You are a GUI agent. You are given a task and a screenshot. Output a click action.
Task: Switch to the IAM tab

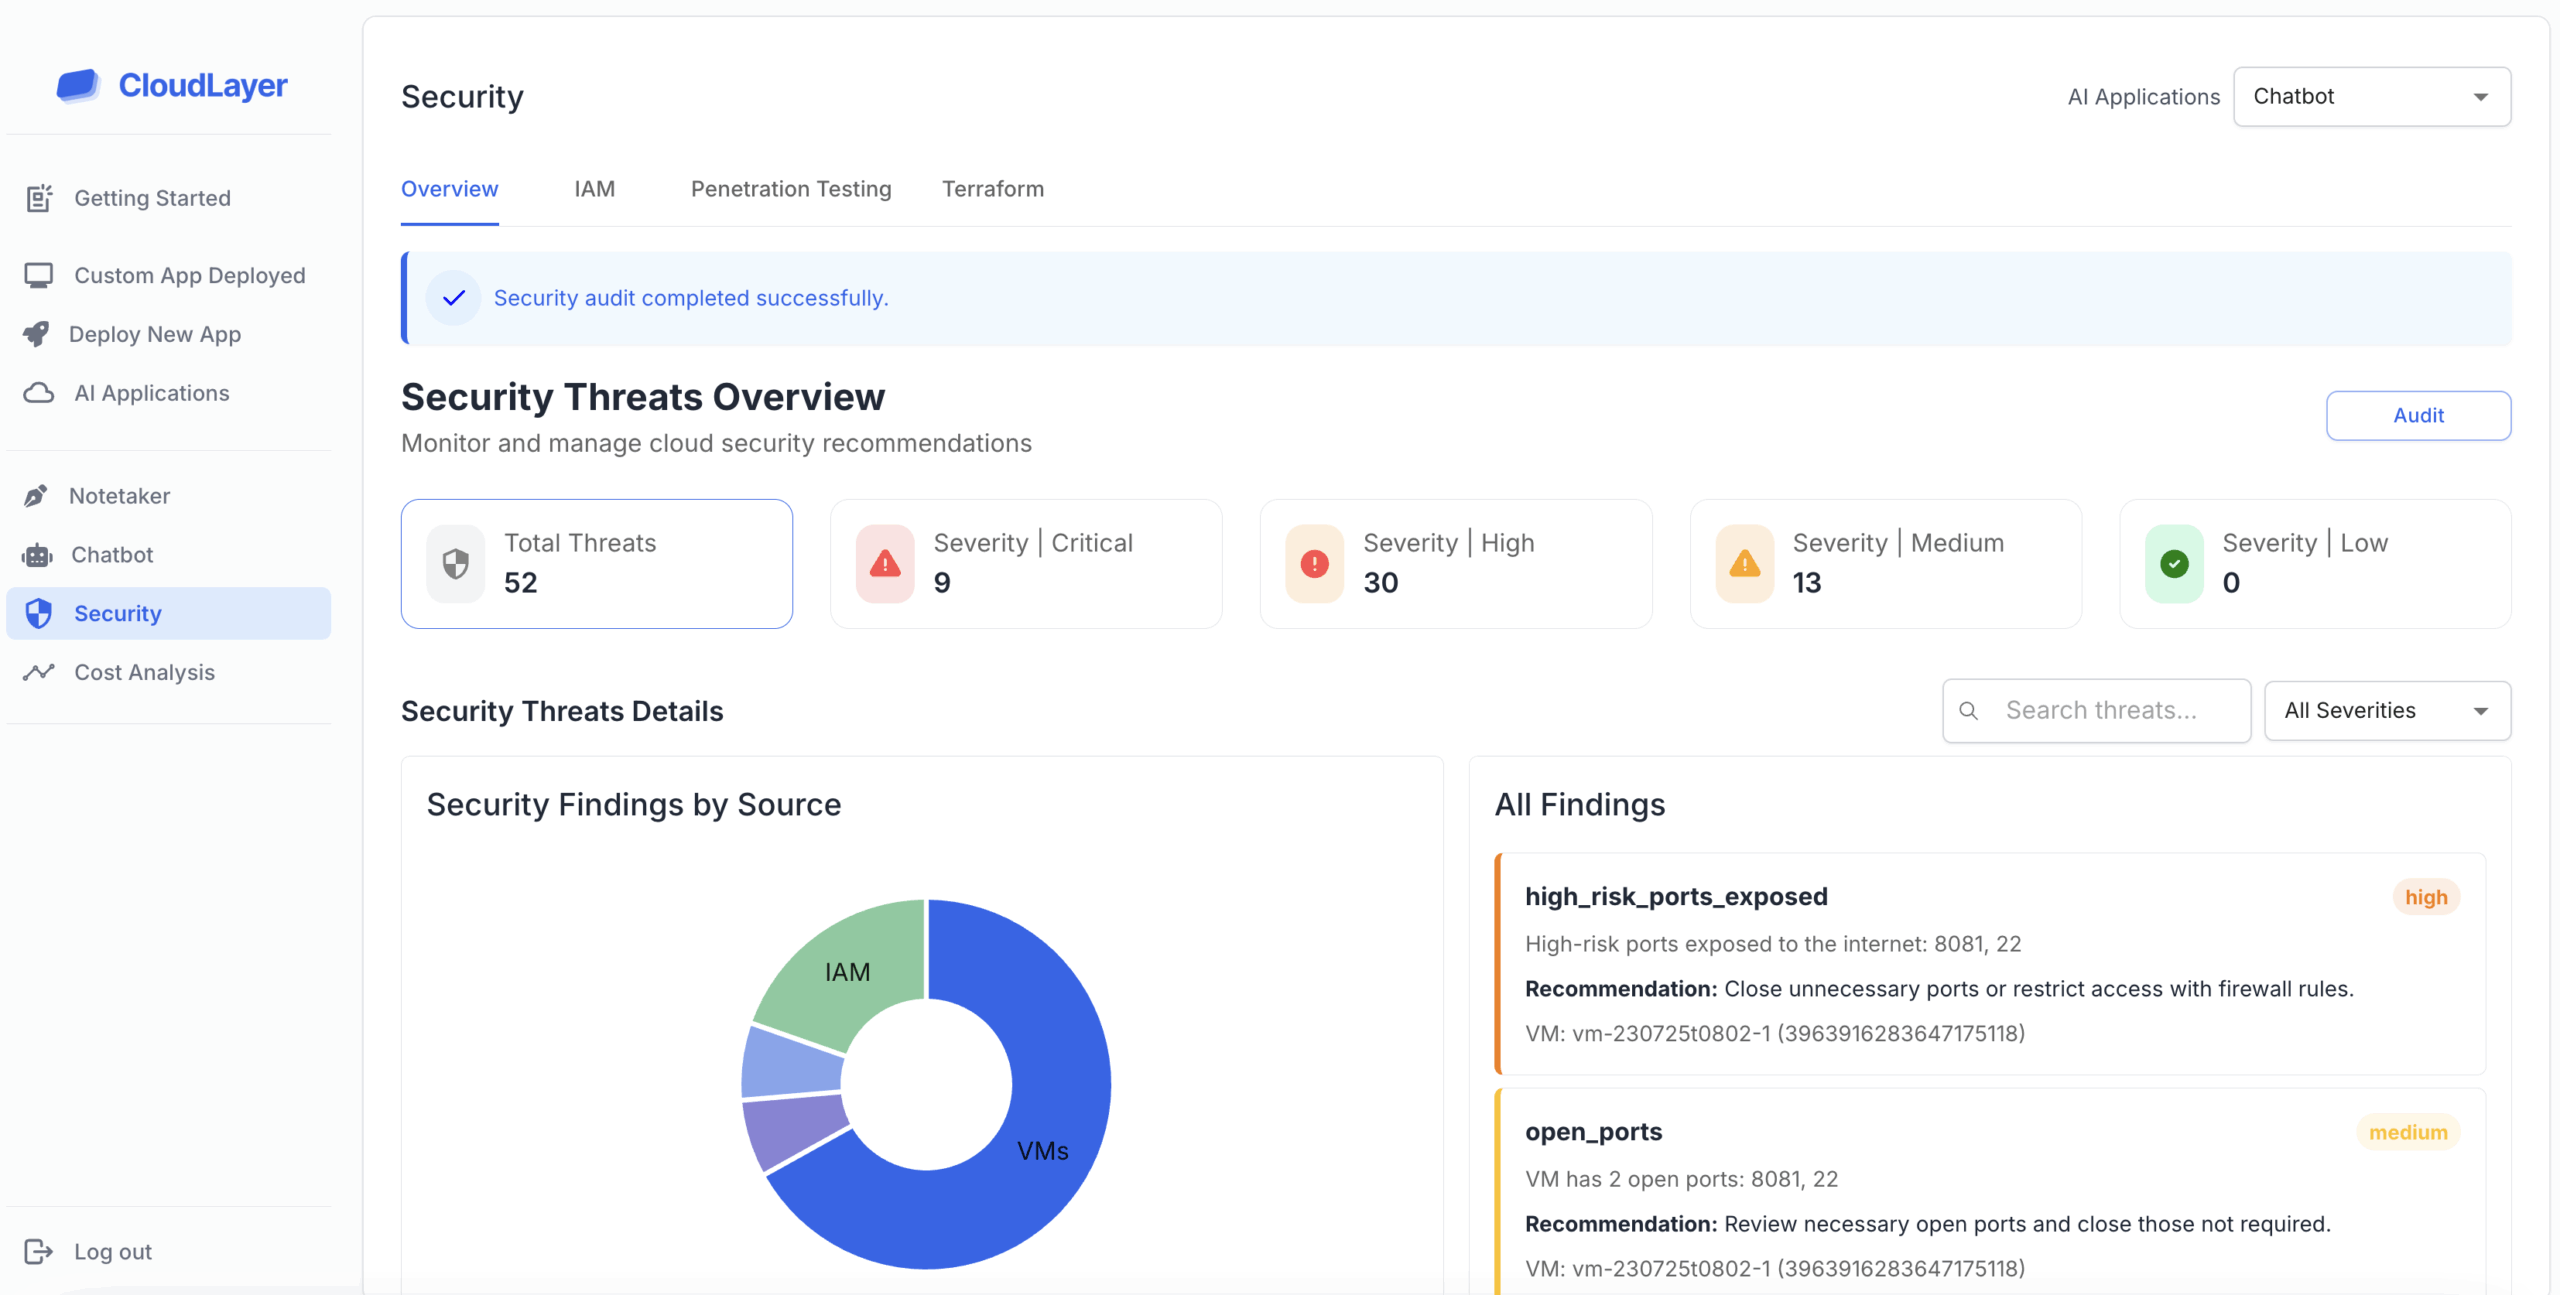[x=594, y=189]
